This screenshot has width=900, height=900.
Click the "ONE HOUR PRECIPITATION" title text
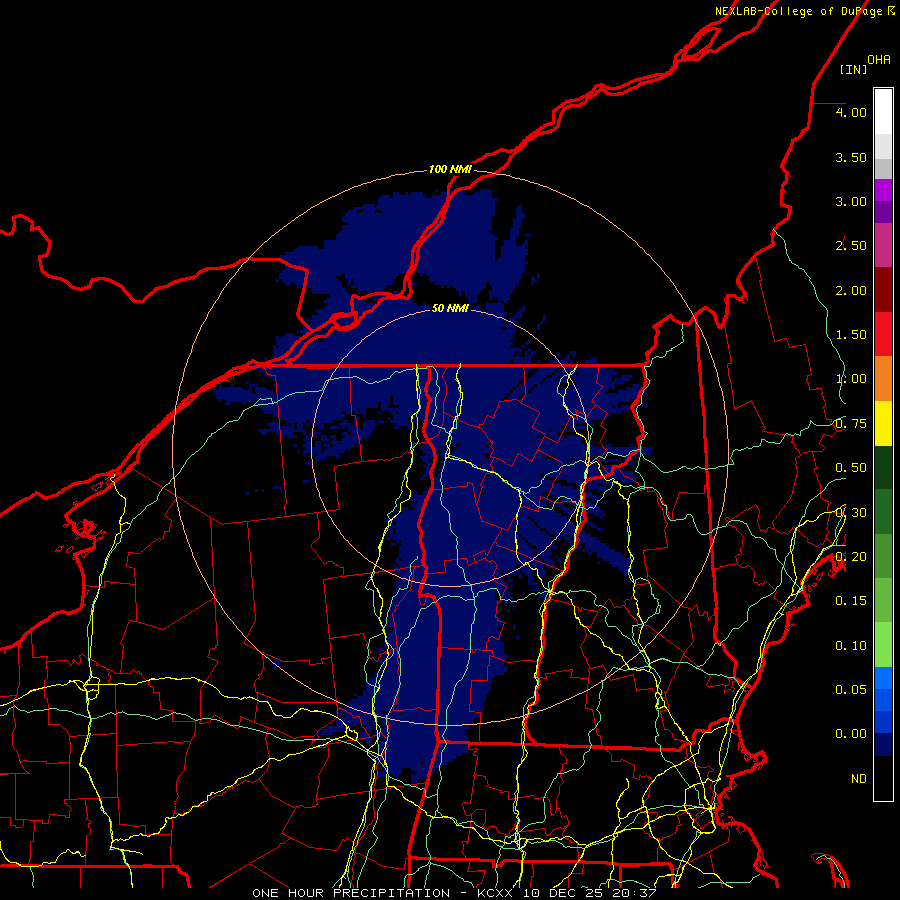tap(351, 893)
